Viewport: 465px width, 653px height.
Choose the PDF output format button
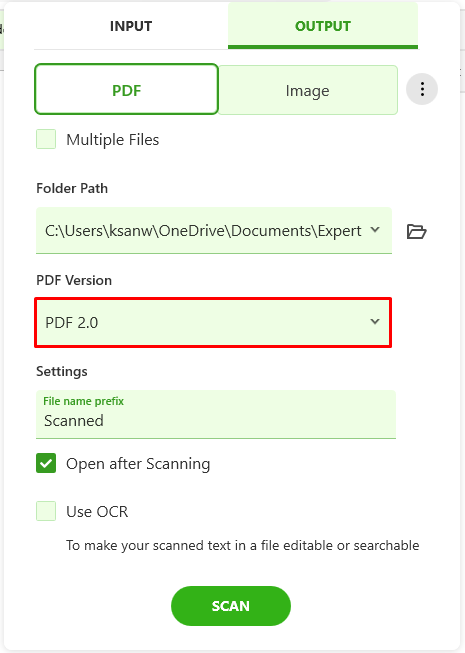(x=127, y=89)
